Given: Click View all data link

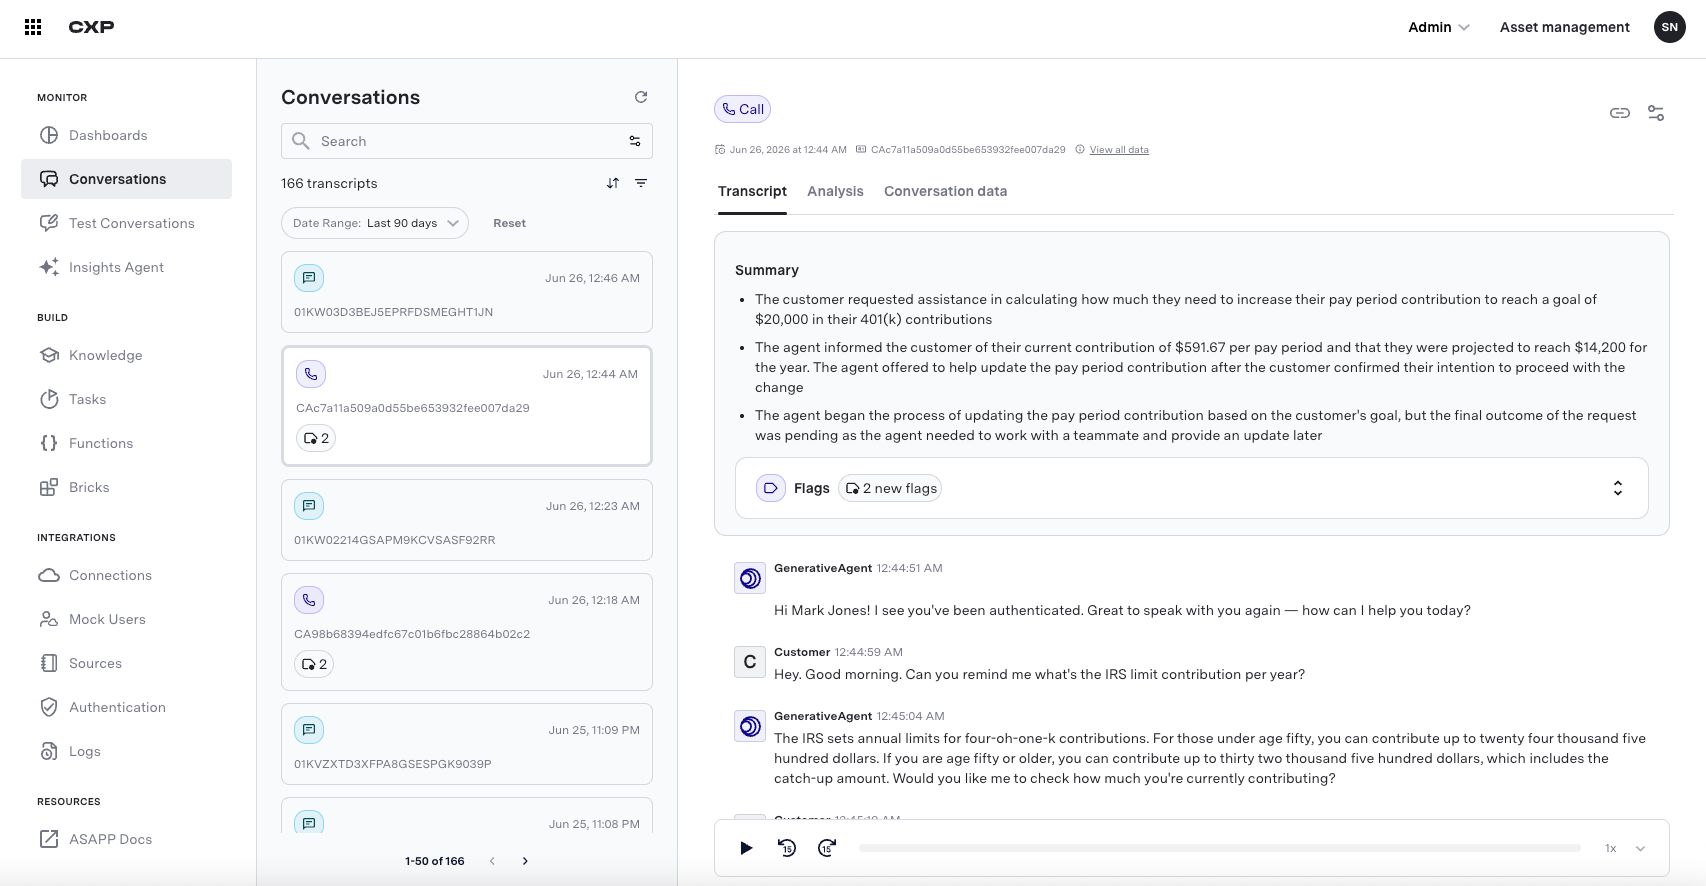Looking at the screenshot, I should pyautogui.click(x=1119, y=150).
